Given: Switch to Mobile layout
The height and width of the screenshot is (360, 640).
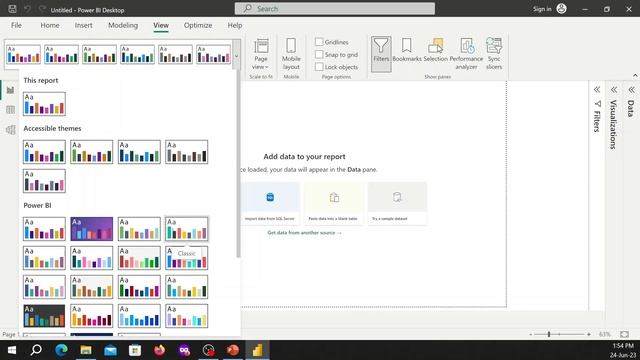Looking at the screenshot, I should click(291, 54).
